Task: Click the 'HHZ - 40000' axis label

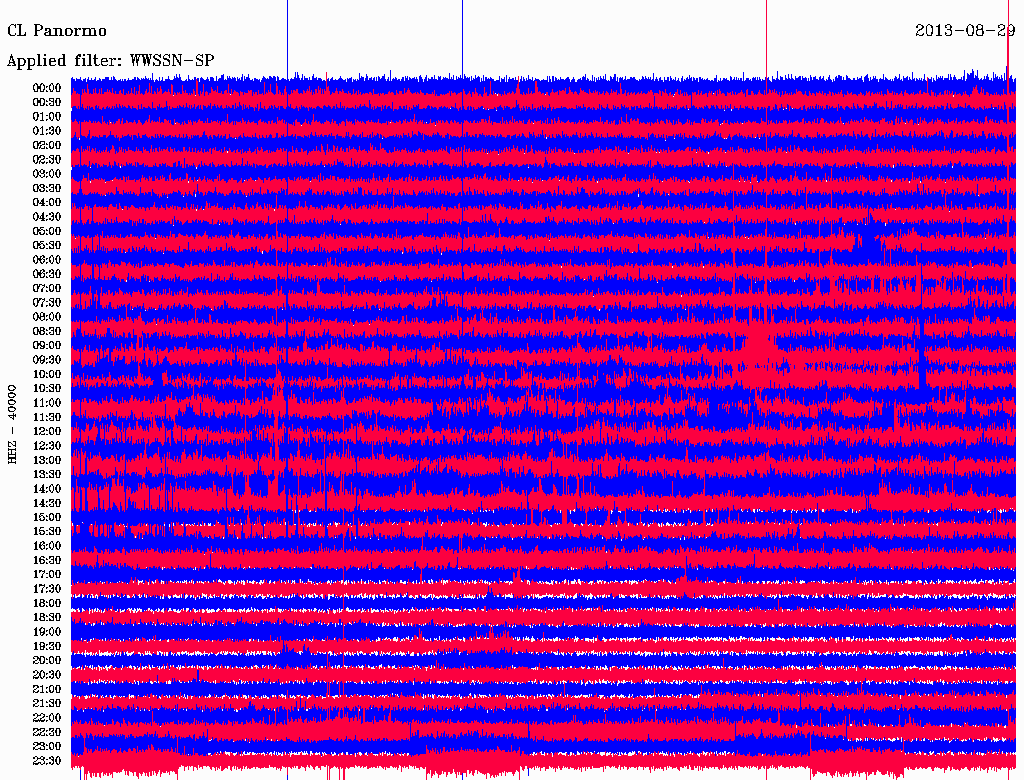Action: (x=12, y=424)
